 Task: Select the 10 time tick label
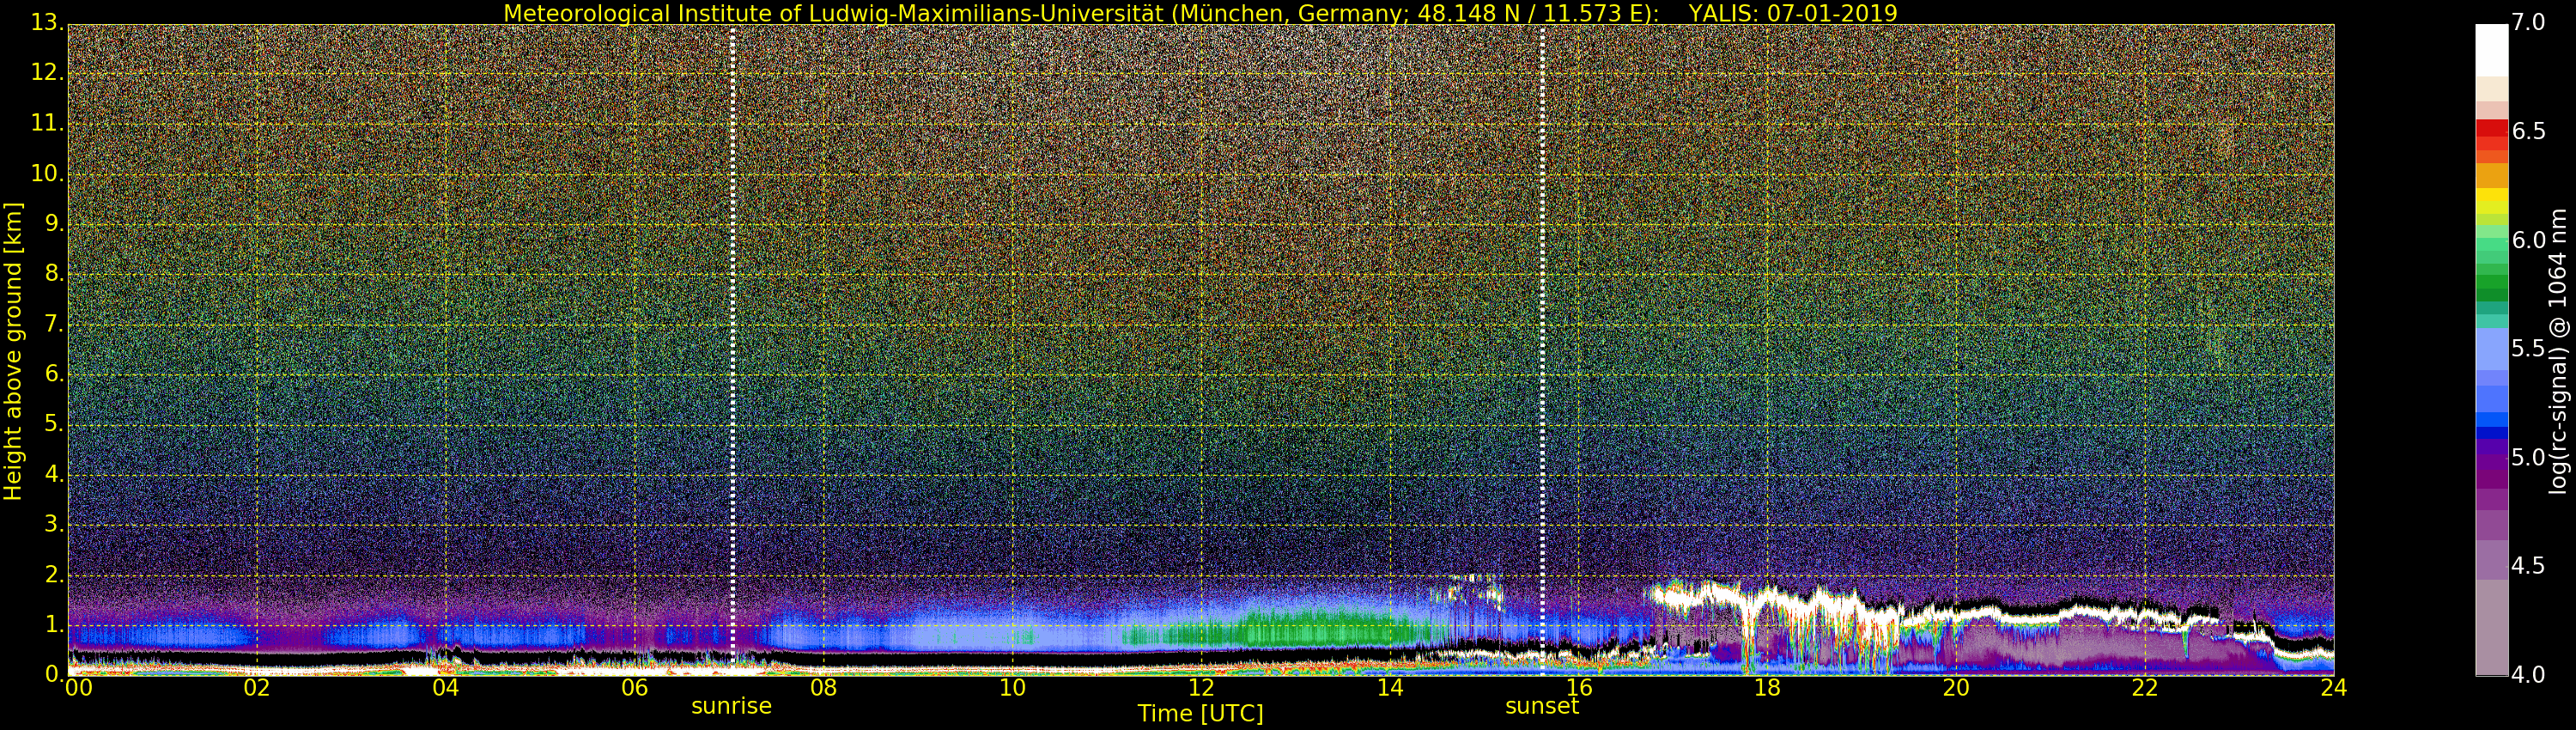click(x=1012, y=688)
